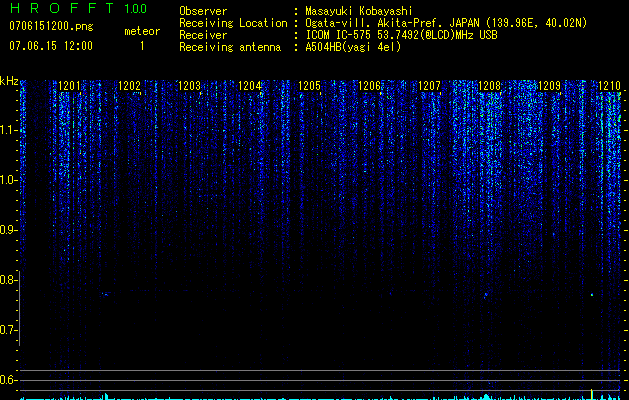
Task: Click the 1202 time marker
Action: click(130, 85)
